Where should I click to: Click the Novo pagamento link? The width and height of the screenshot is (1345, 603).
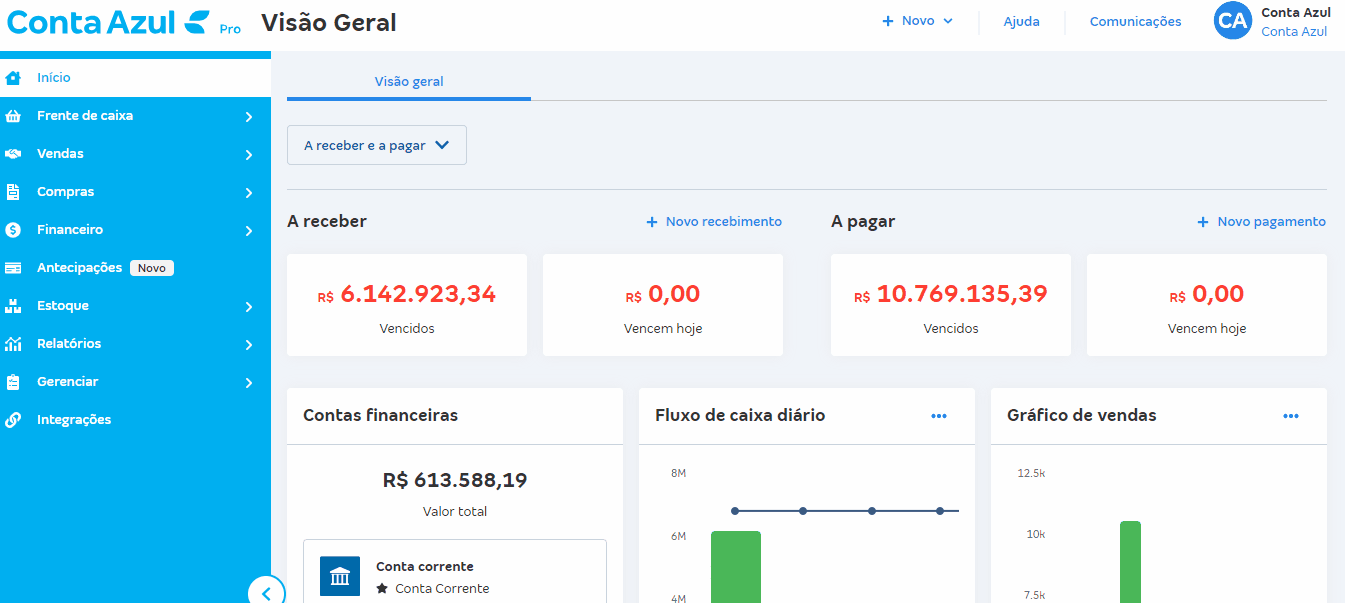(x=1260, y=221)
